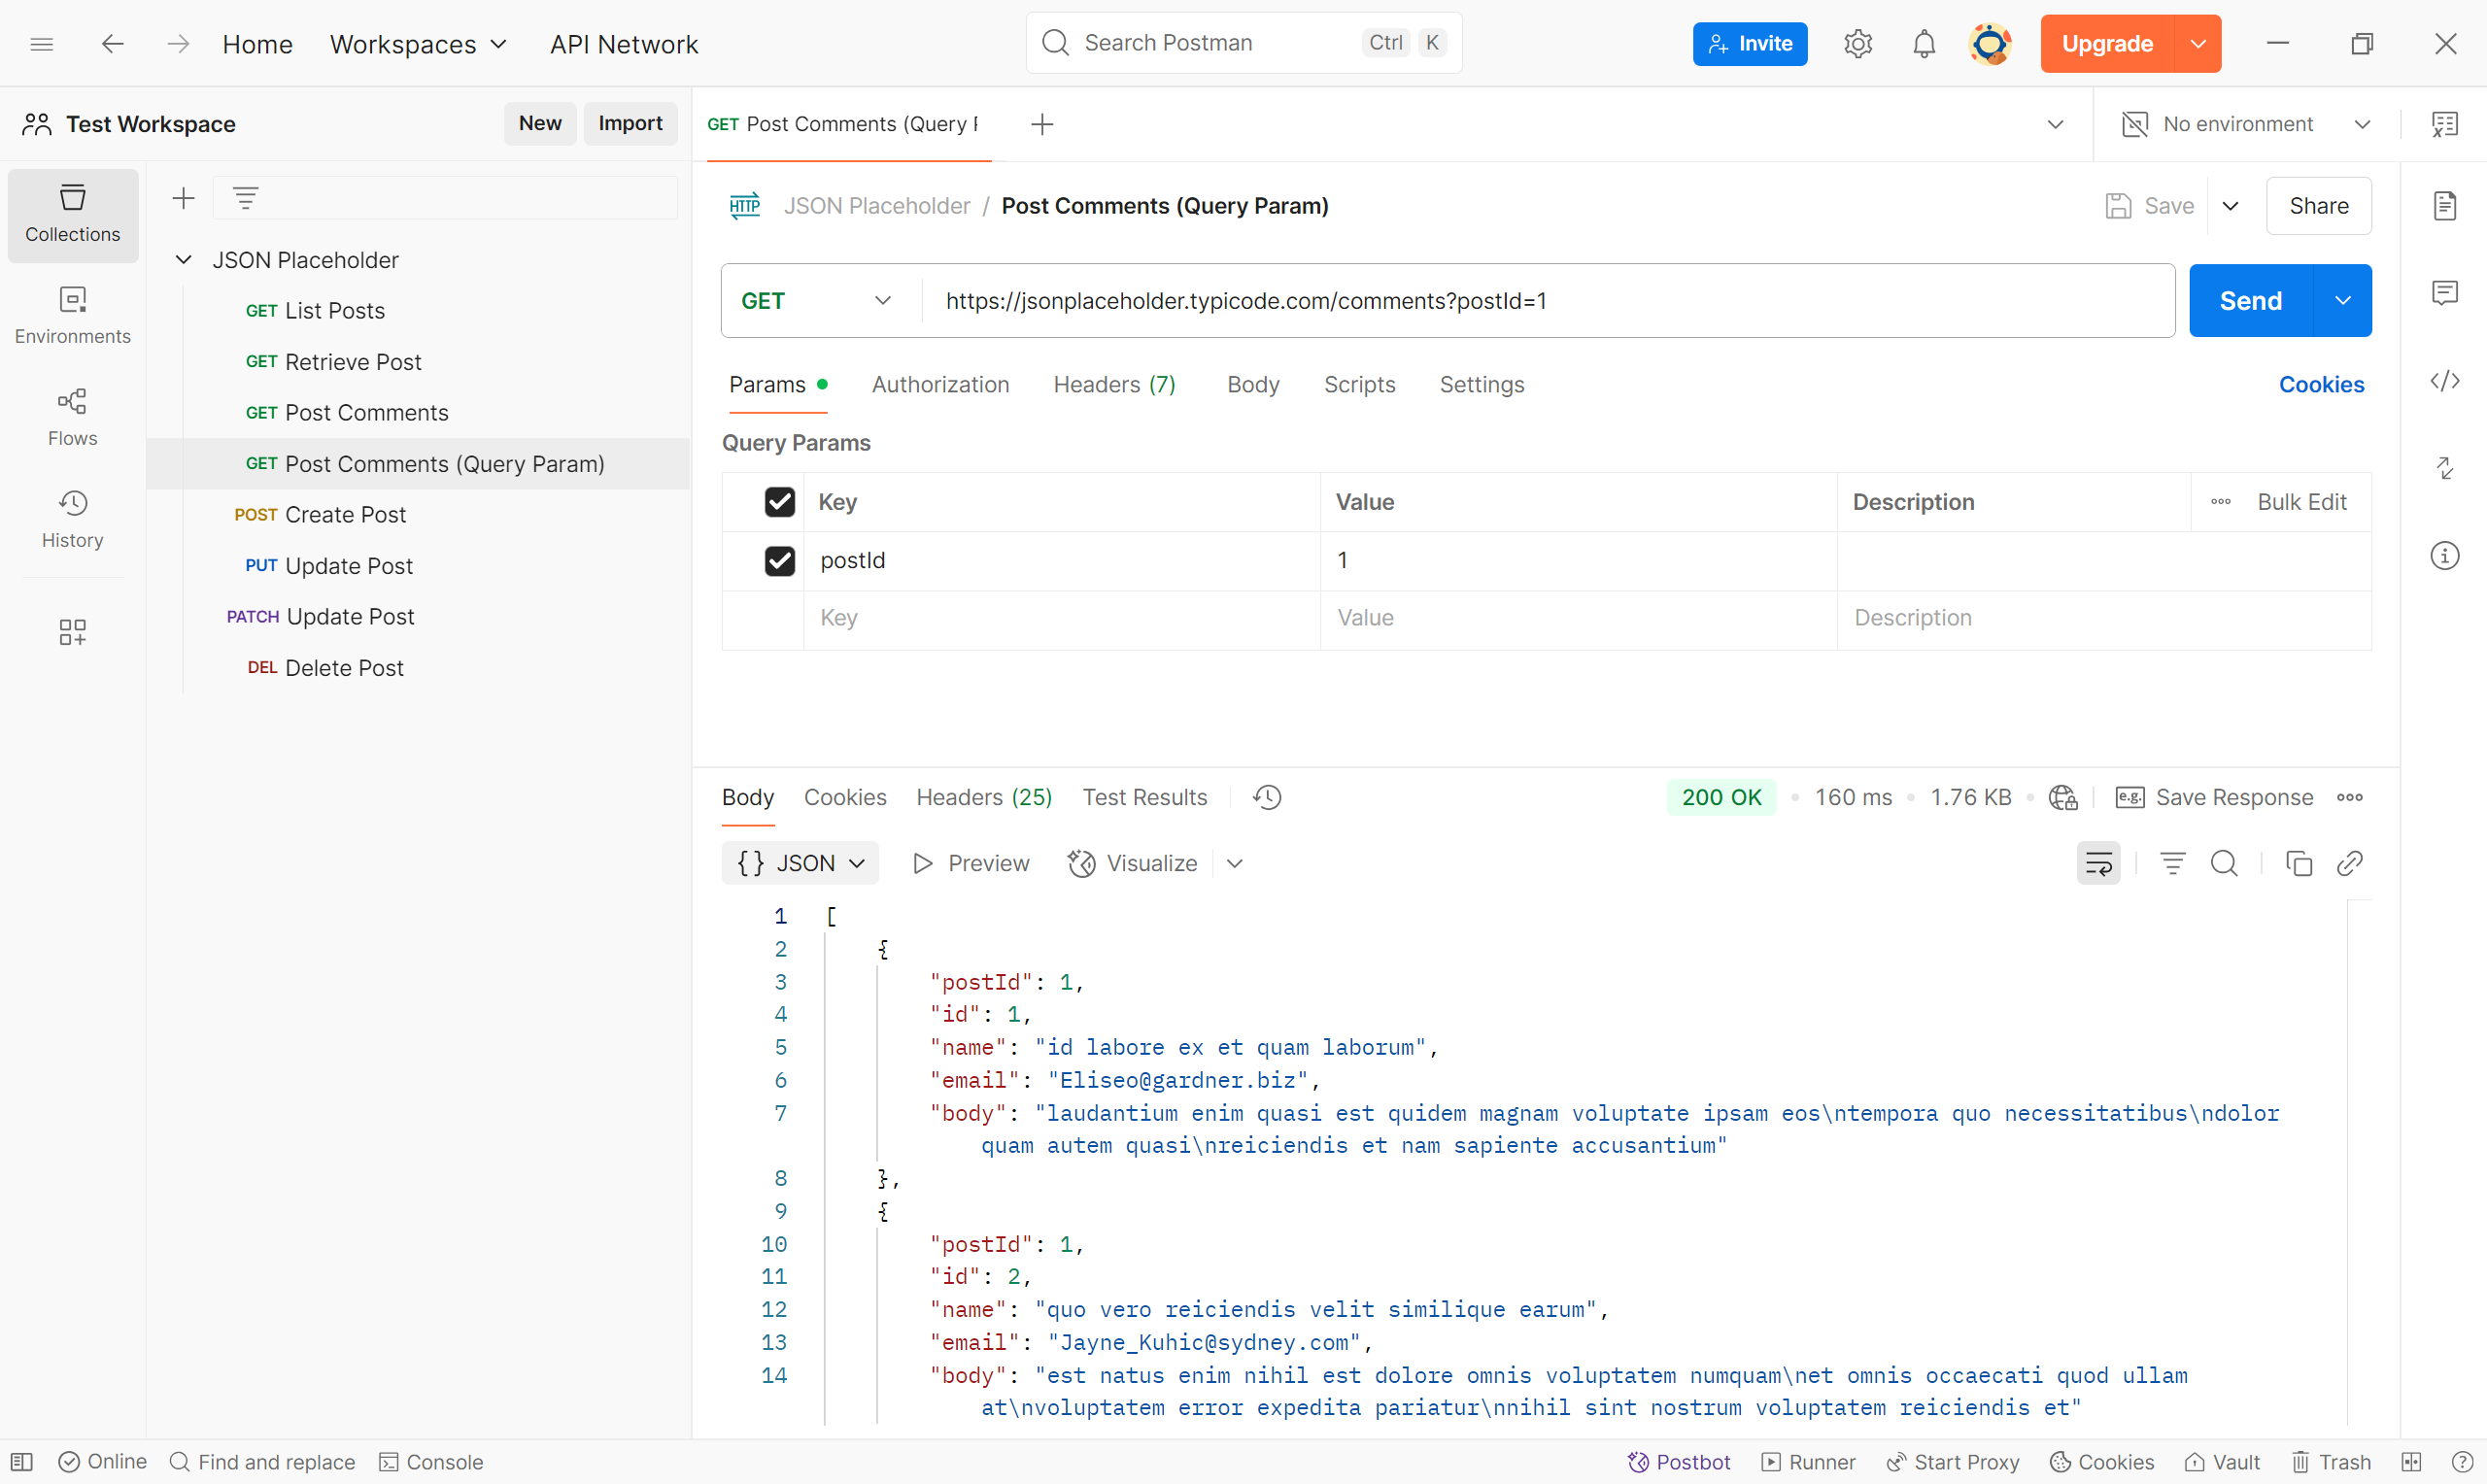2487x1484 pixels.
Task: Copy the response body
Action: [2299, 863]
